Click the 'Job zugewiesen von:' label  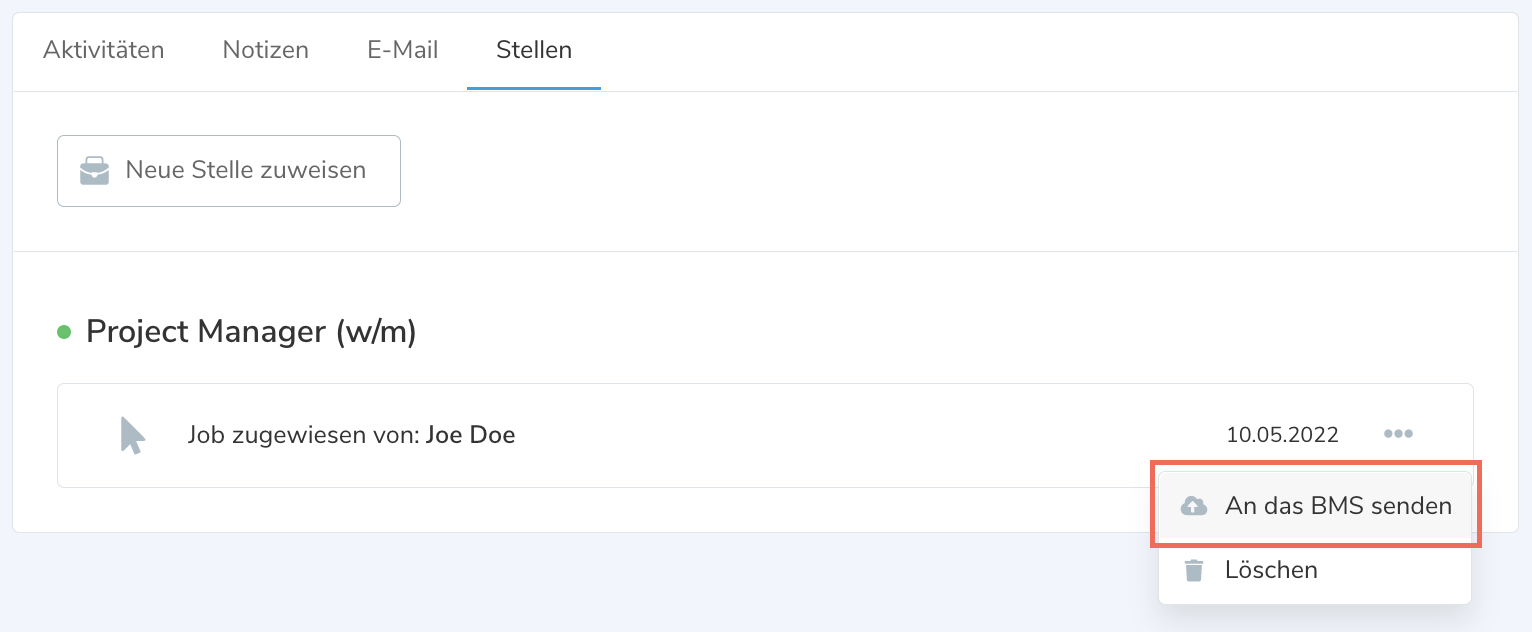(303, 435)
